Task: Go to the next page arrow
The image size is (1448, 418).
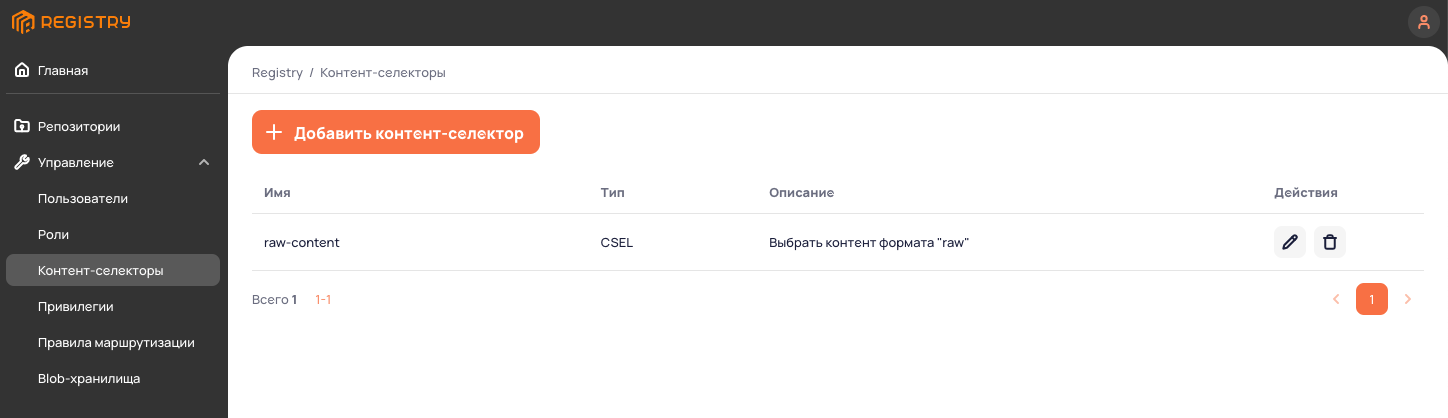Action: (x=1408, y=299)
